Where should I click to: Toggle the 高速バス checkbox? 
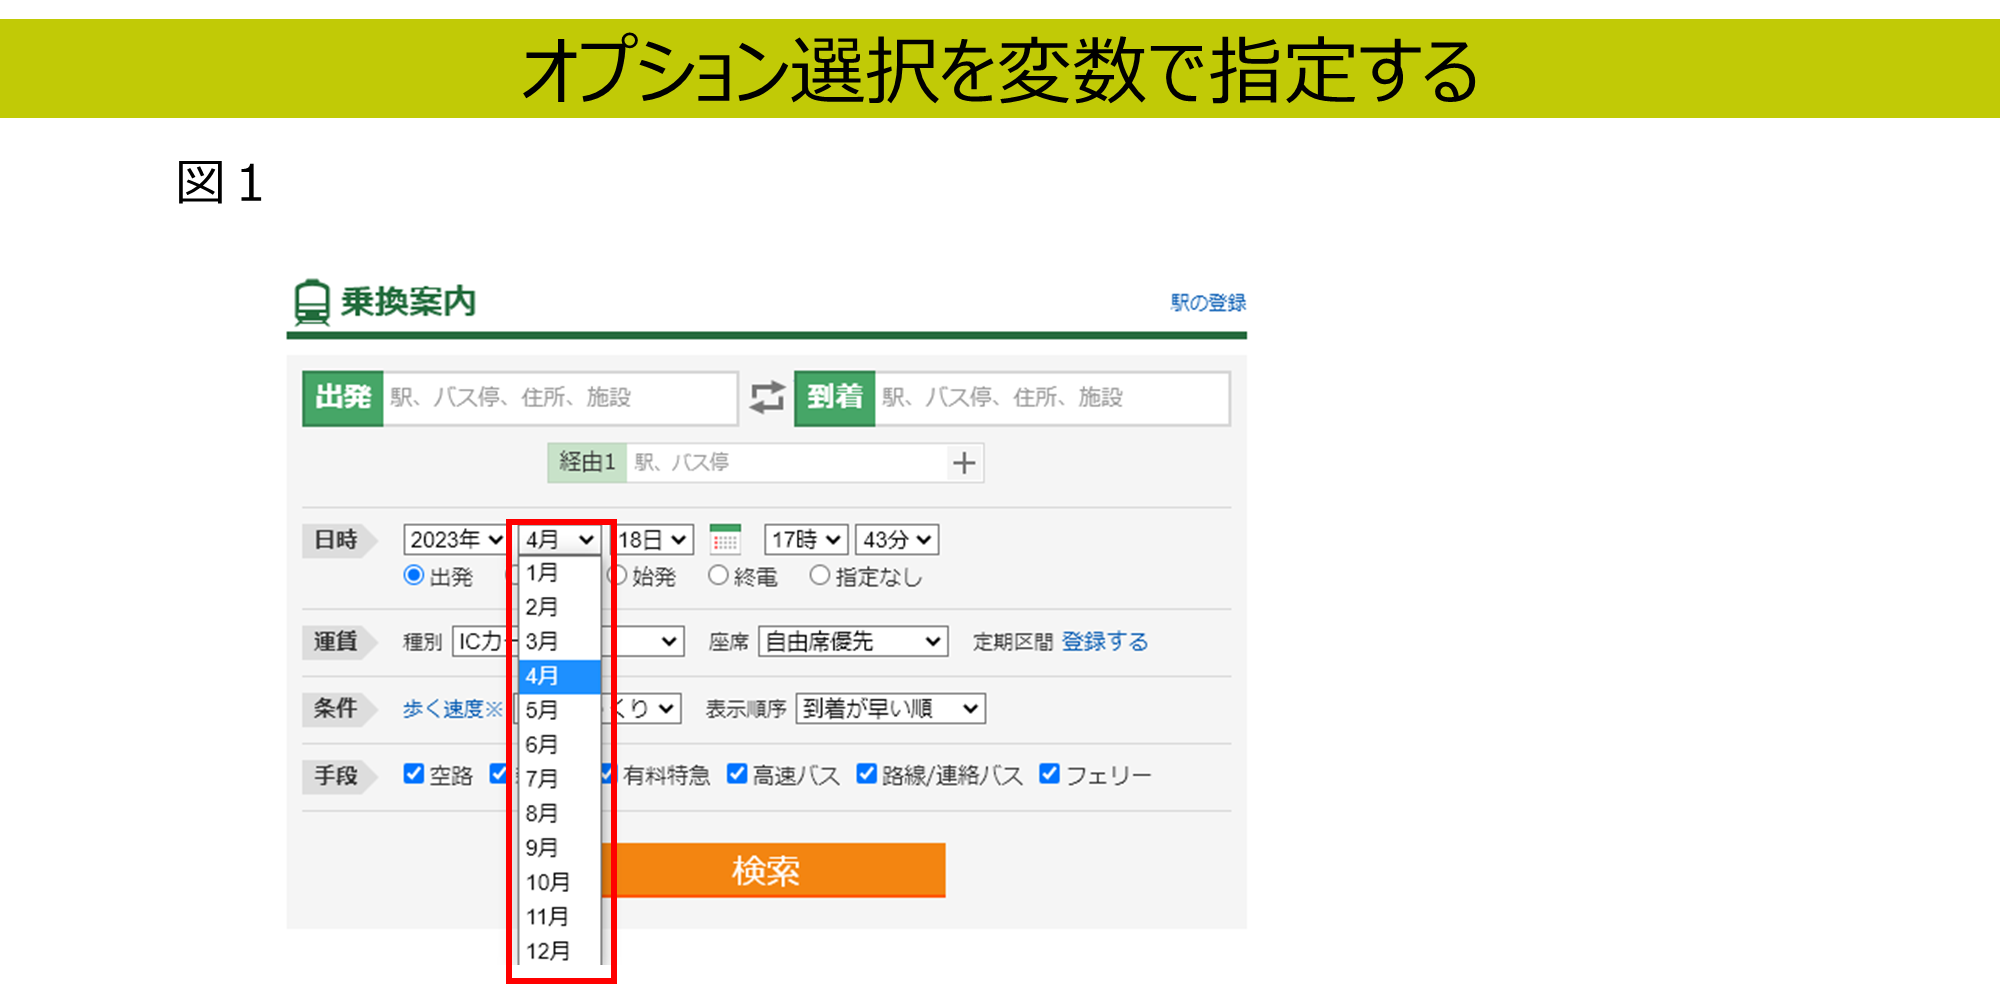[x=737, y=774]
